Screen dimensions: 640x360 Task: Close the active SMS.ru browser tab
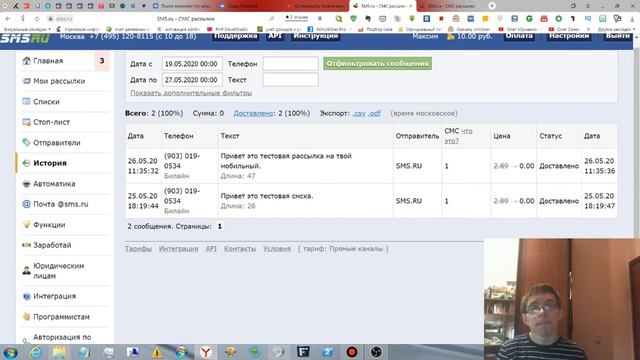coord(411,6)
